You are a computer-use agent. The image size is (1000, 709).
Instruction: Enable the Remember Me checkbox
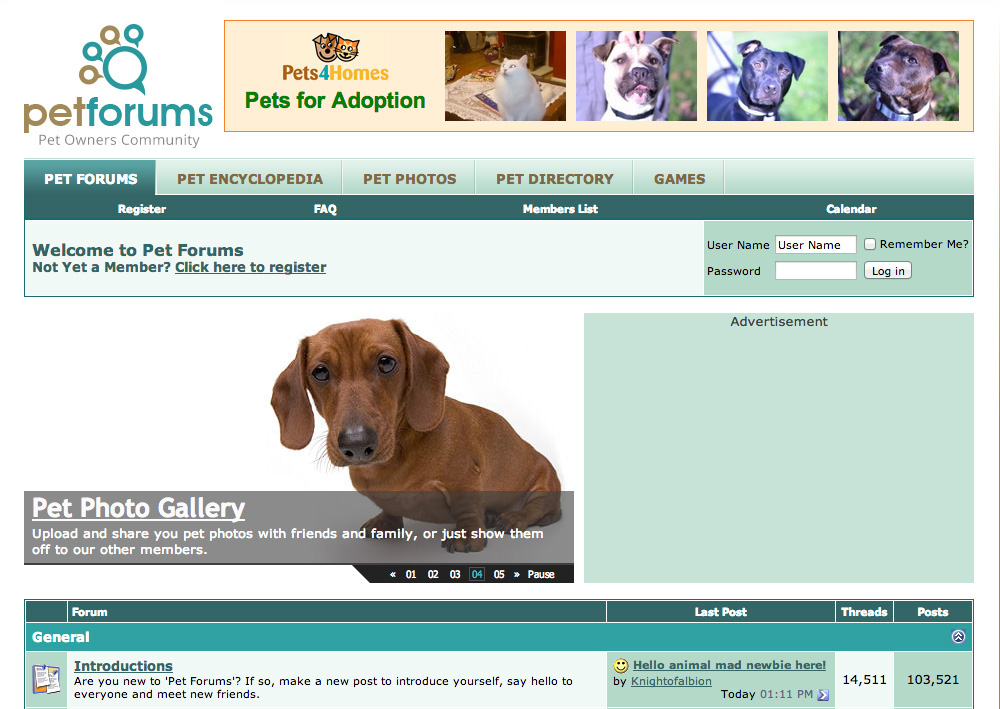coord(870,244)
